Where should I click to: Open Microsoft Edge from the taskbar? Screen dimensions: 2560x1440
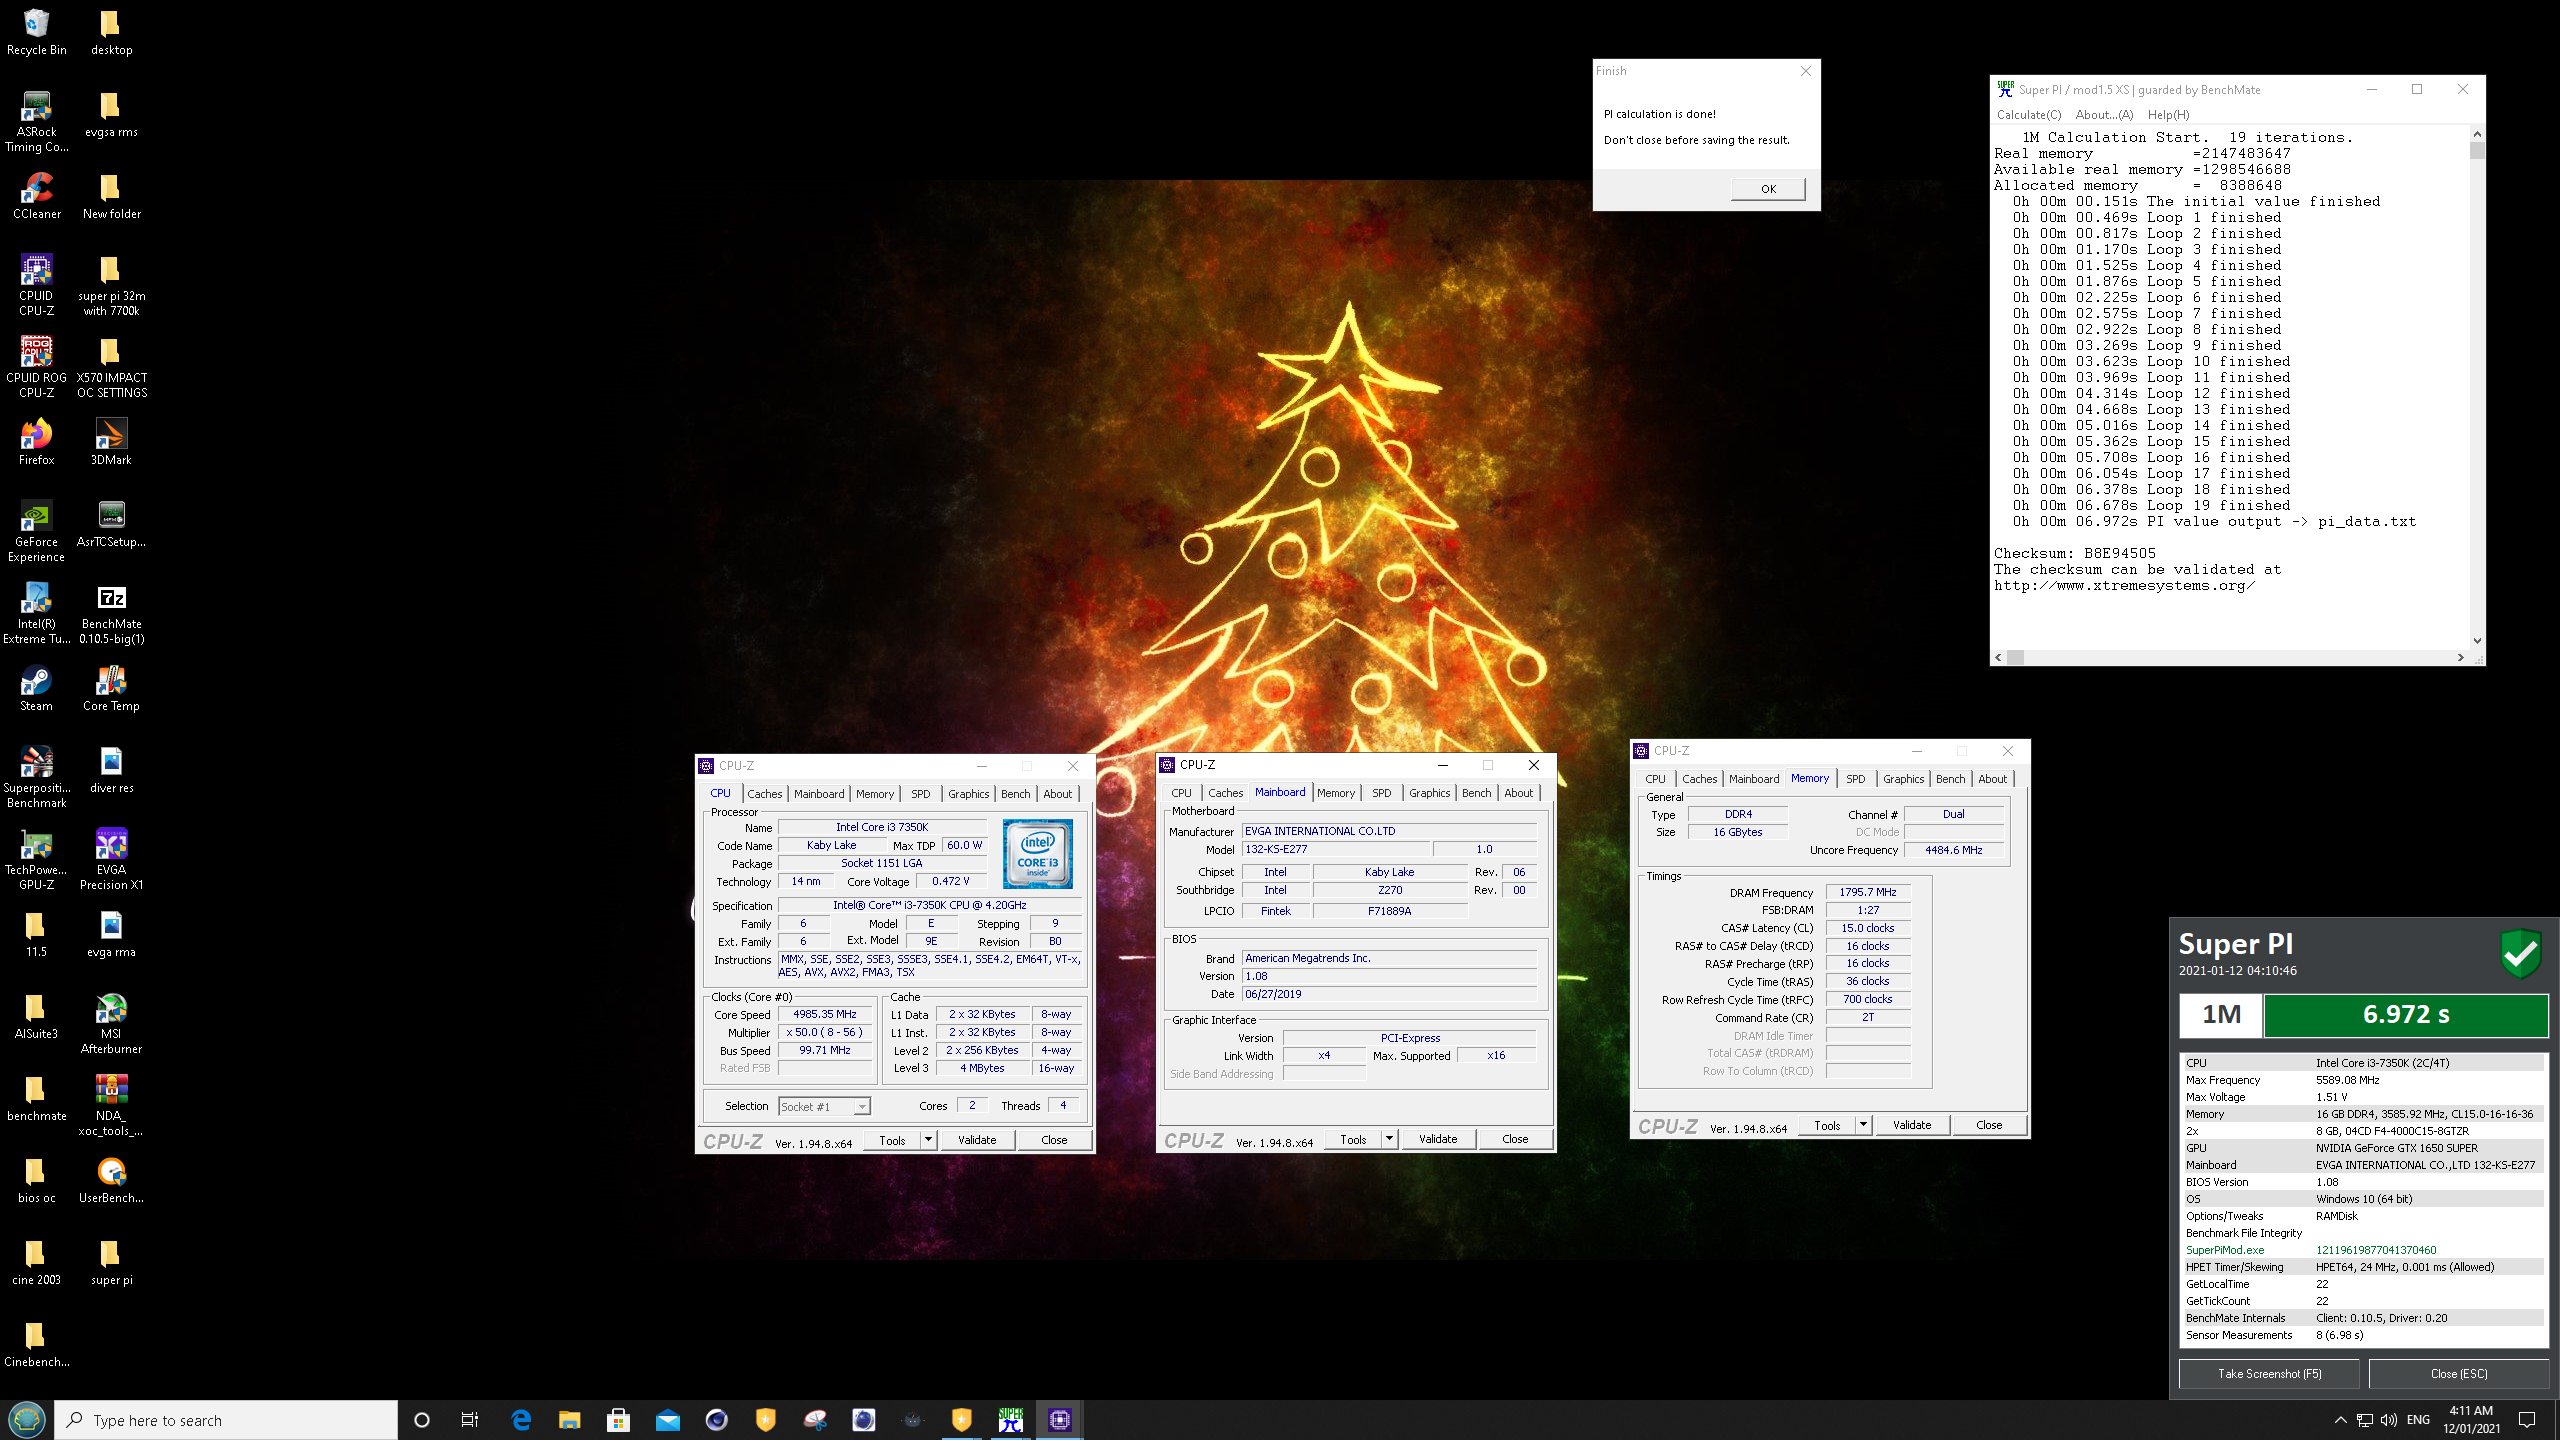click(521, 1419)
